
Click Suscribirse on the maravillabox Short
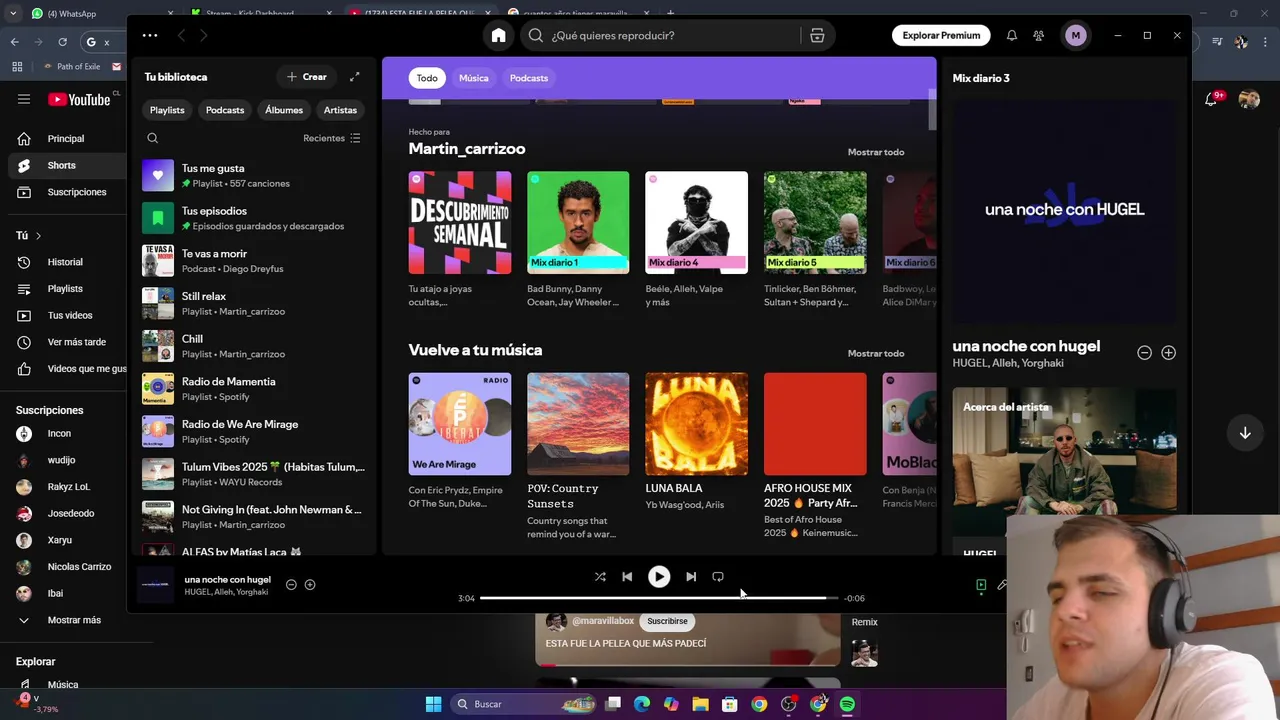(x=667, y=621)
